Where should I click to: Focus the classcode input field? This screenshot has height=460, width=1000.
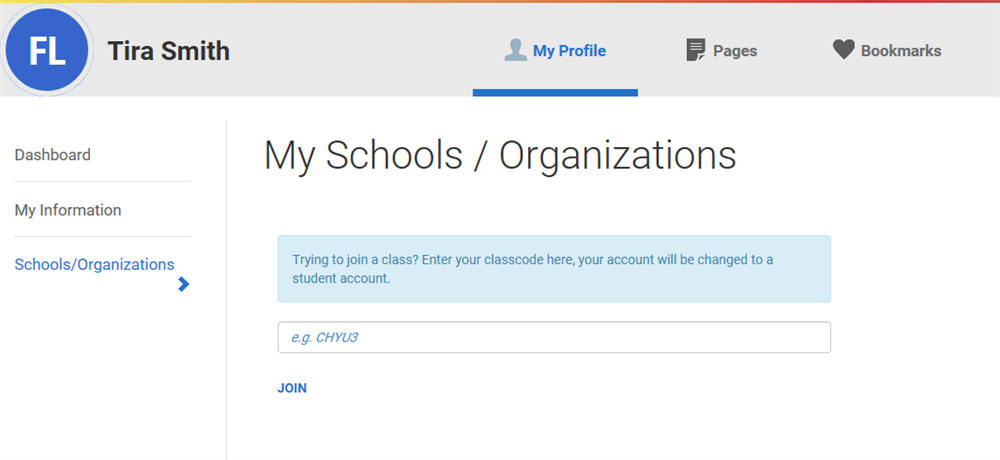pyautogui.click(x=554, y=337)
